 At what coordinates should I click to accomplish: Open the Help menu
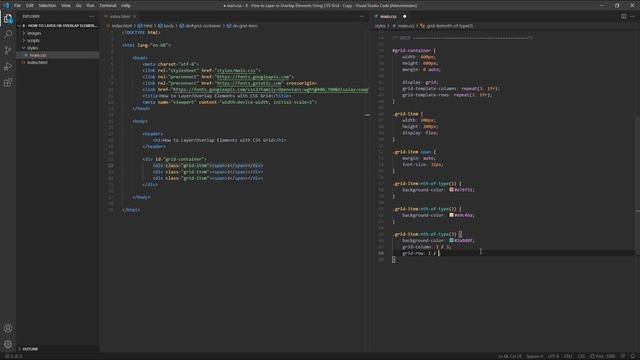126,6
